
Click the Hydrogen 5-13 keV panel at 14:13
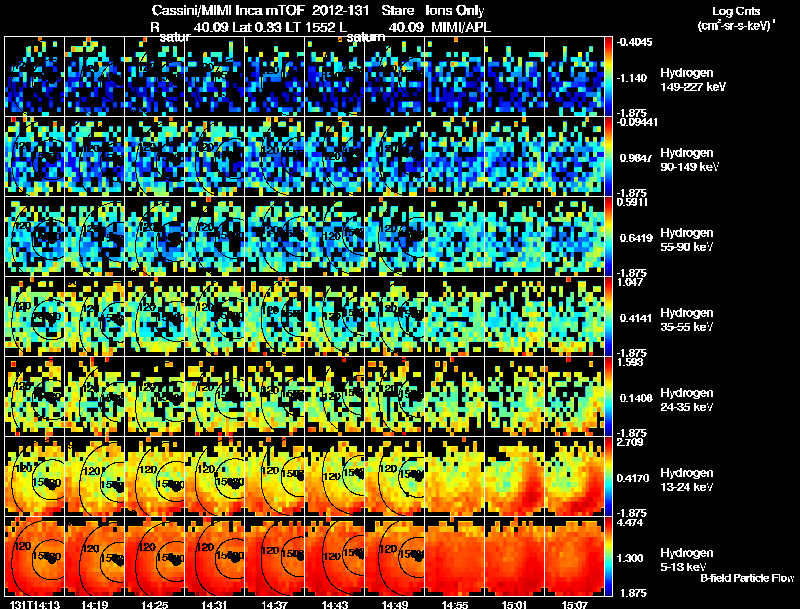point(35,556)
